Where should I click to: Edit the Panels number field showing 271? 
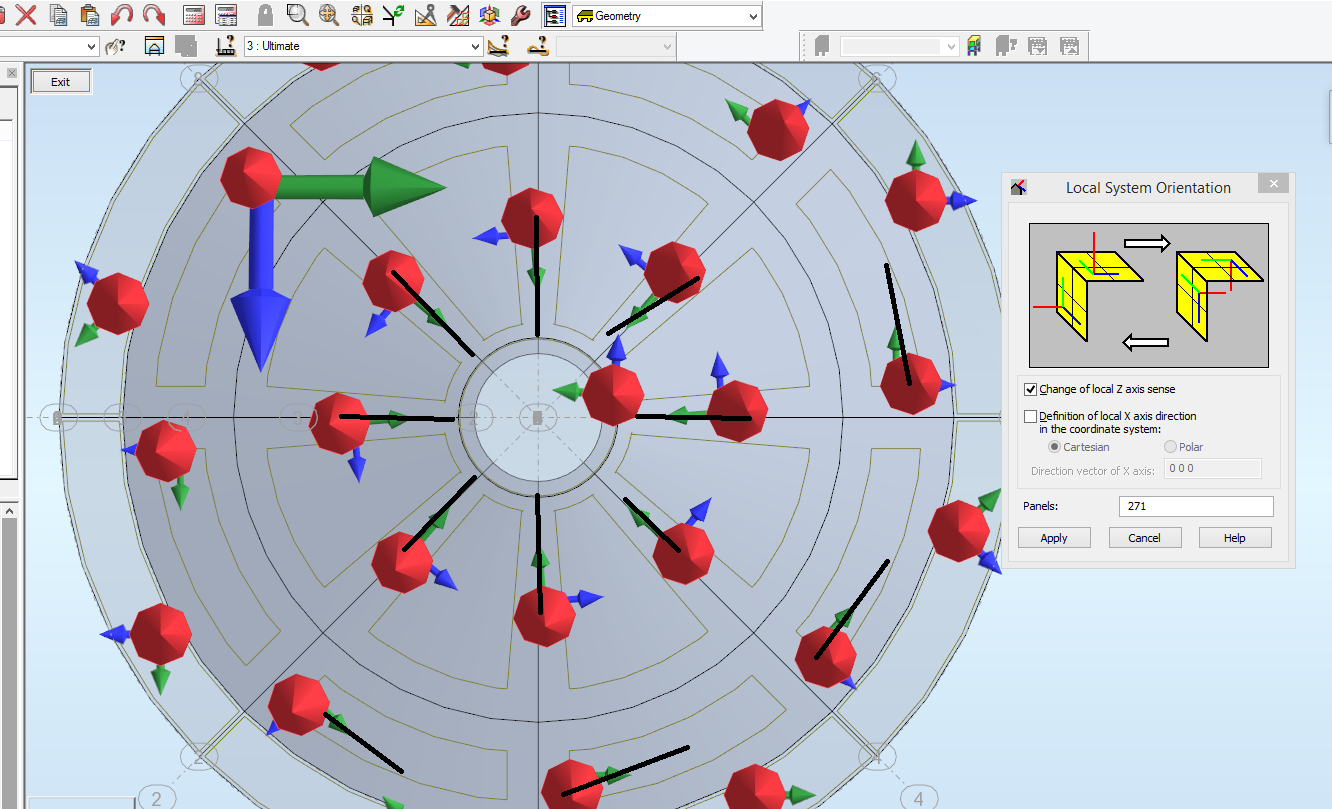[1195, 506]
